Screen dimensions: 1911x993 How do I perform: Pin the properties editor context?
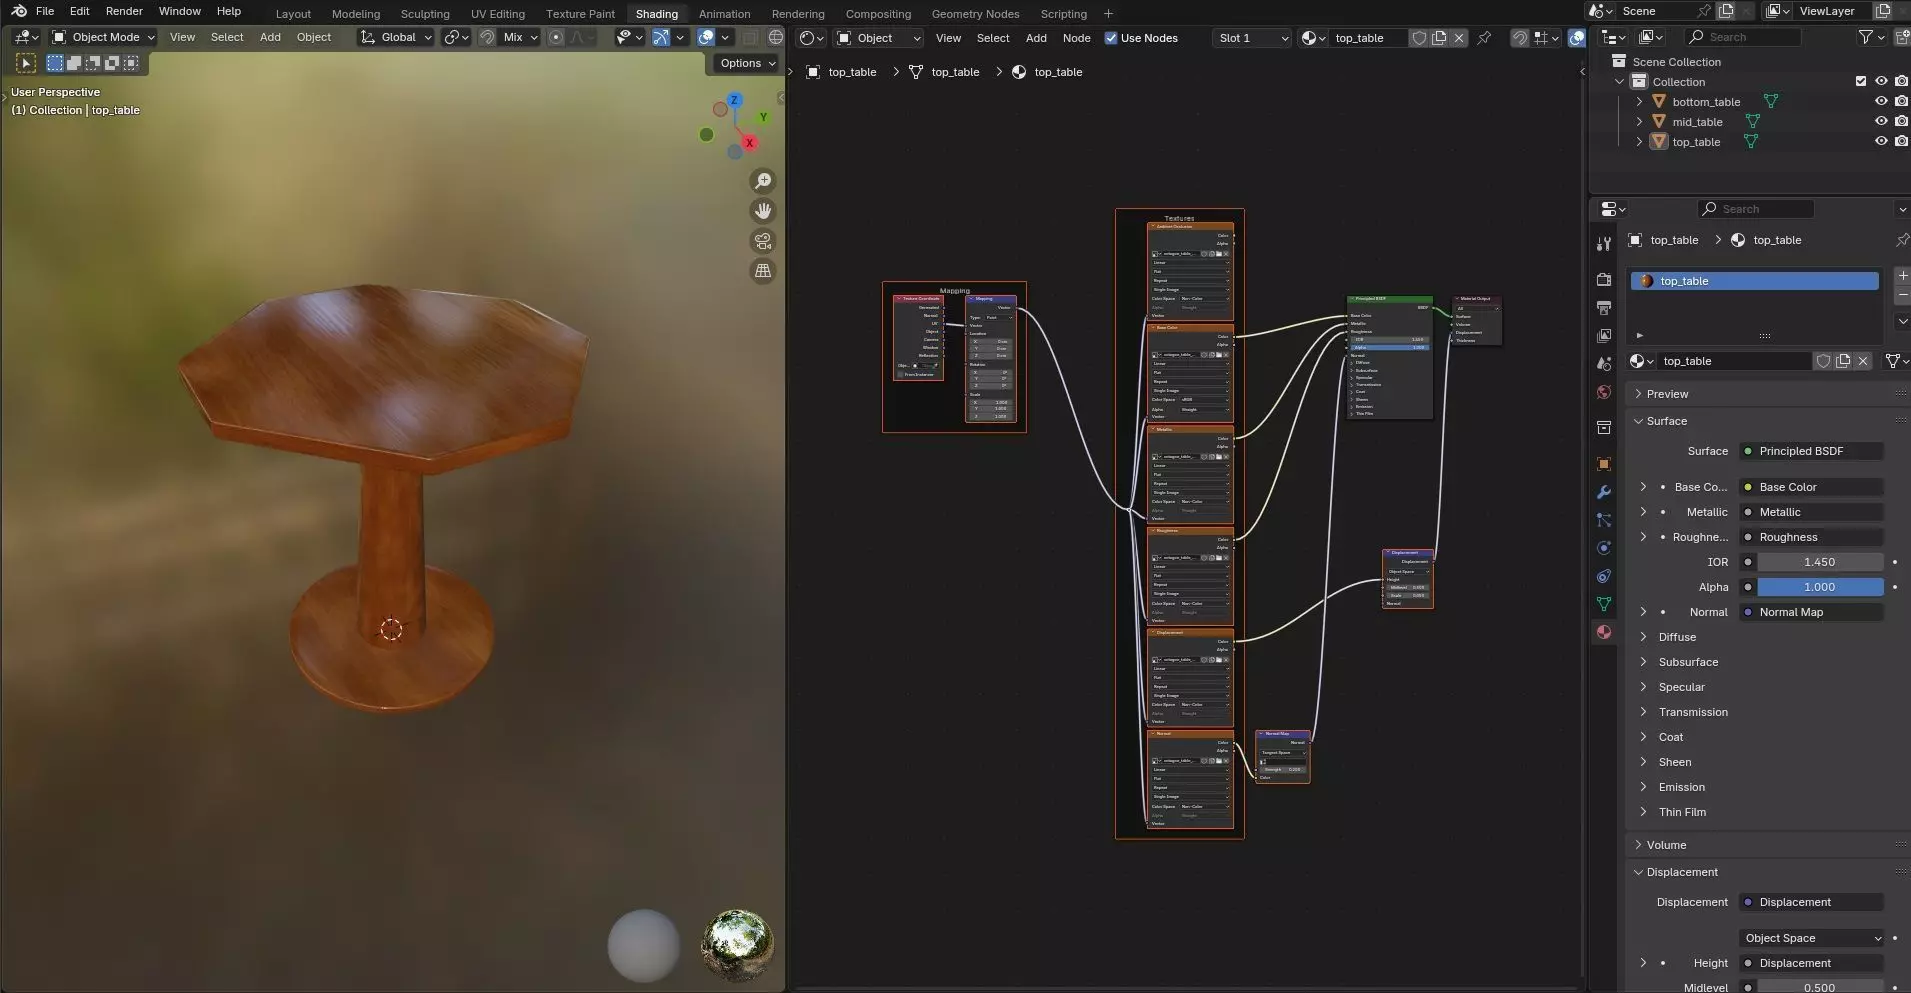(1901, 240)
